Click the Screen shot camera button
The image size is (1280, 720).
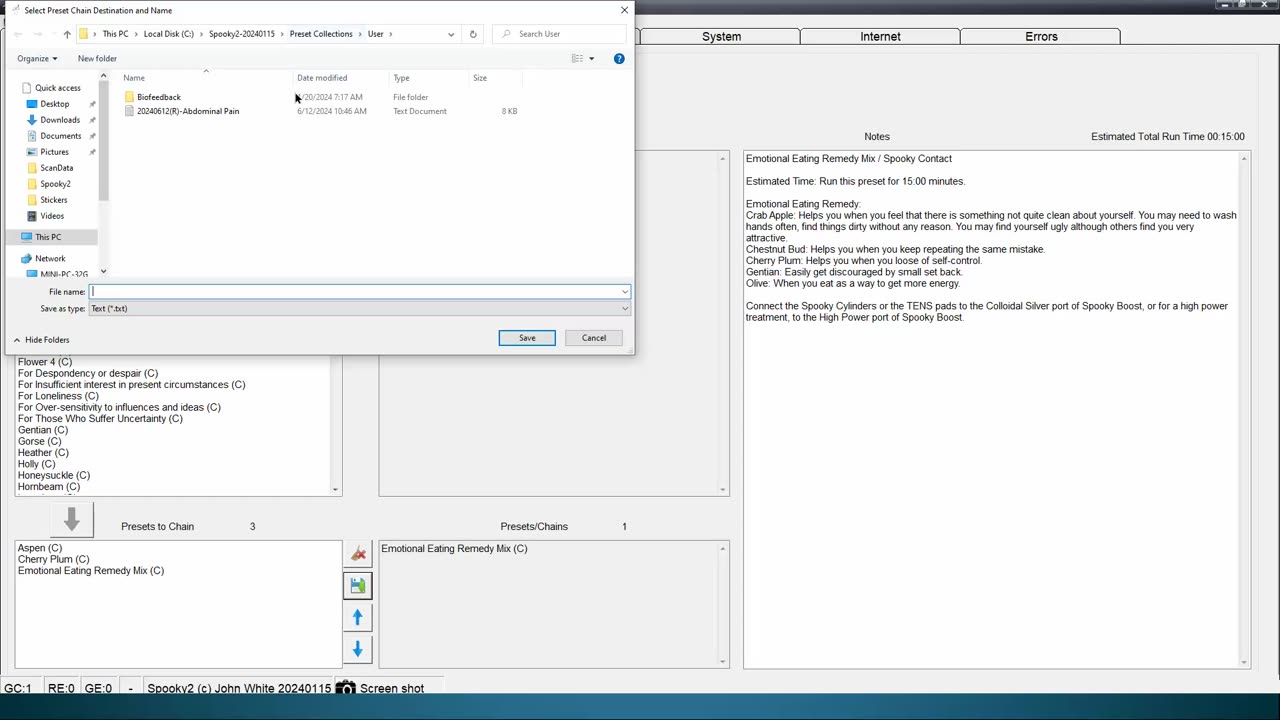click(x=380, y=688)
